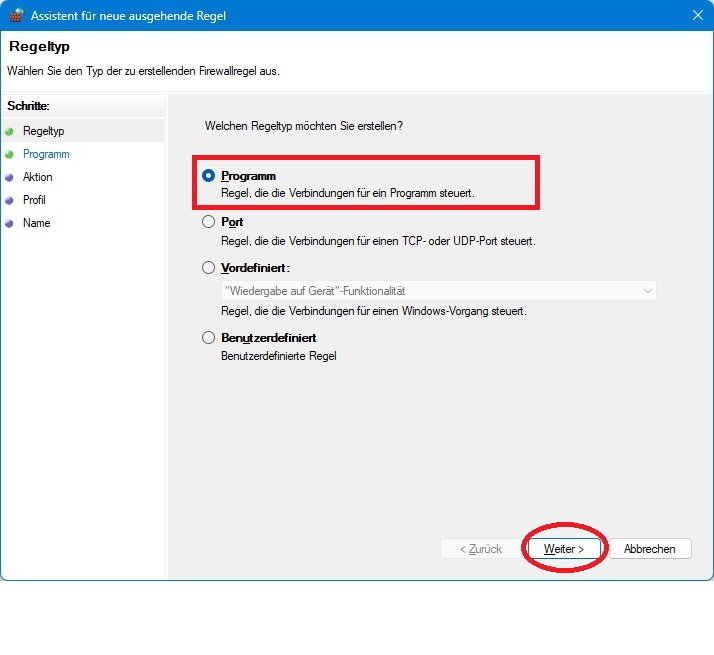714x655 pixels.
Task: Click the 'Benutzerdefinierte Regel' description
Action: pos(279,356)
